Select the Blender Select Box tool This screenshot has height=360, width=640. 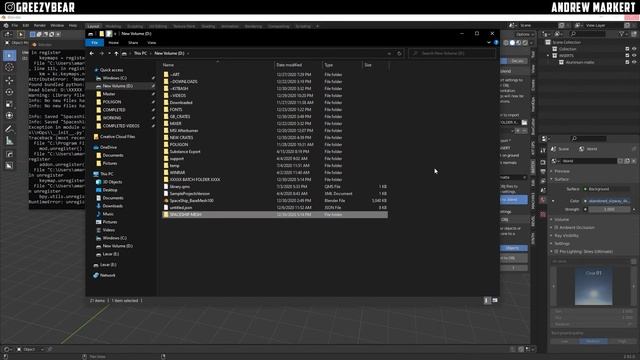tap(9, 56)
